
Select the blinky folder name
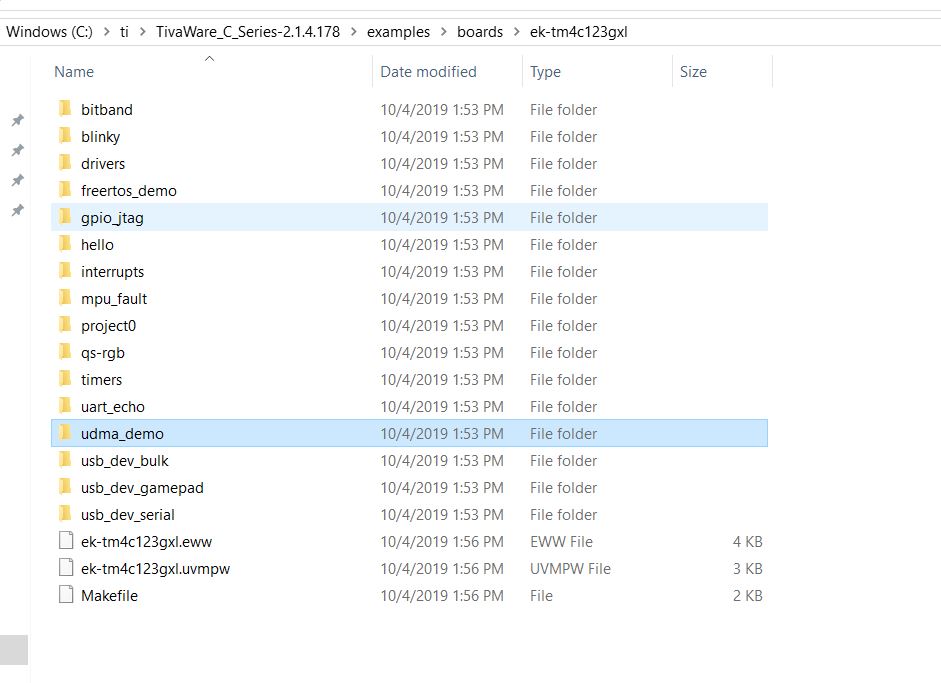click(100, 137)
